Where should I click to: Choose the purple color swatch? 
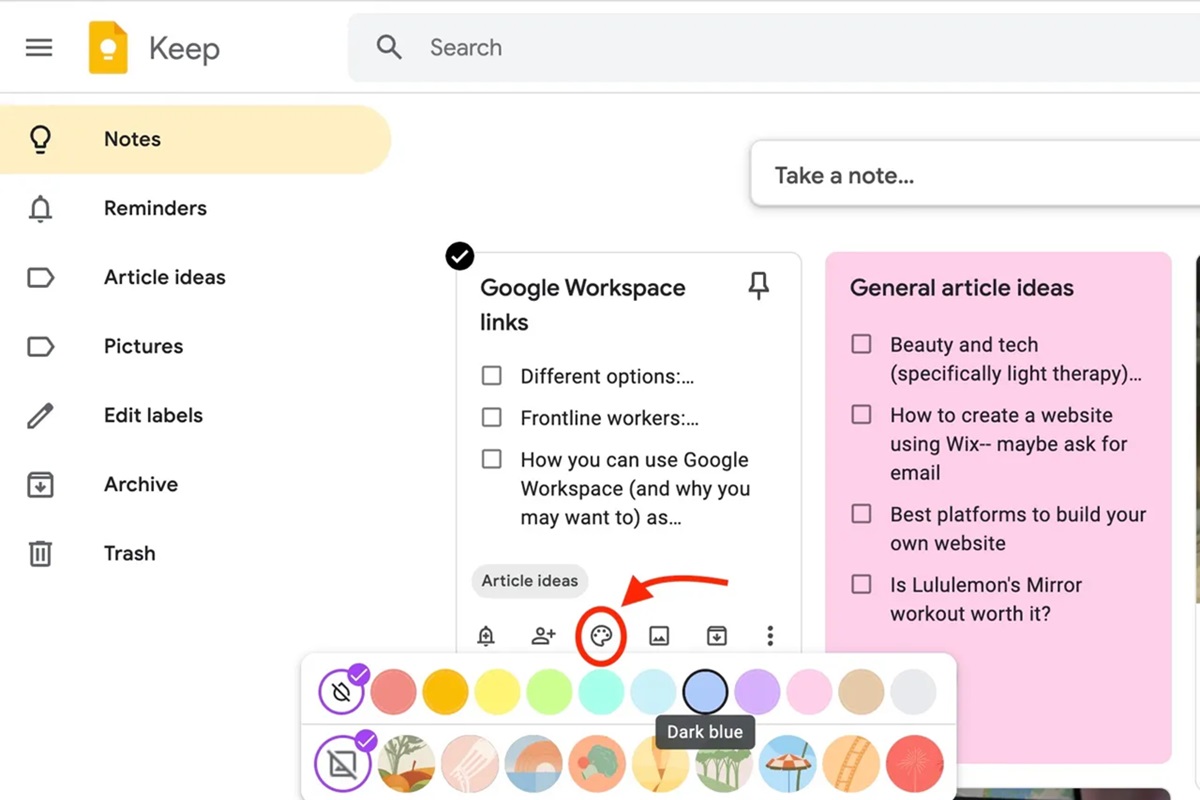coord(757,692)
